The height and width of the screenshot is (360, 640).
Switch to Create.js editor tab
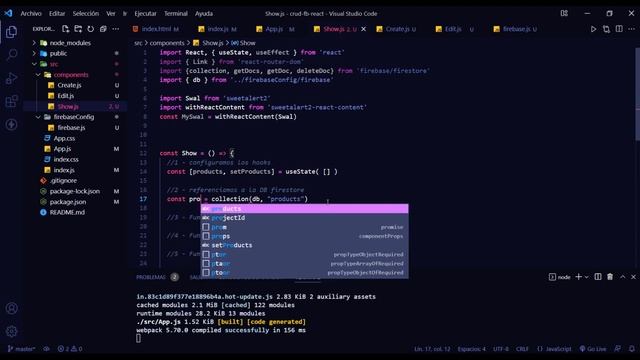pos(396,29)
